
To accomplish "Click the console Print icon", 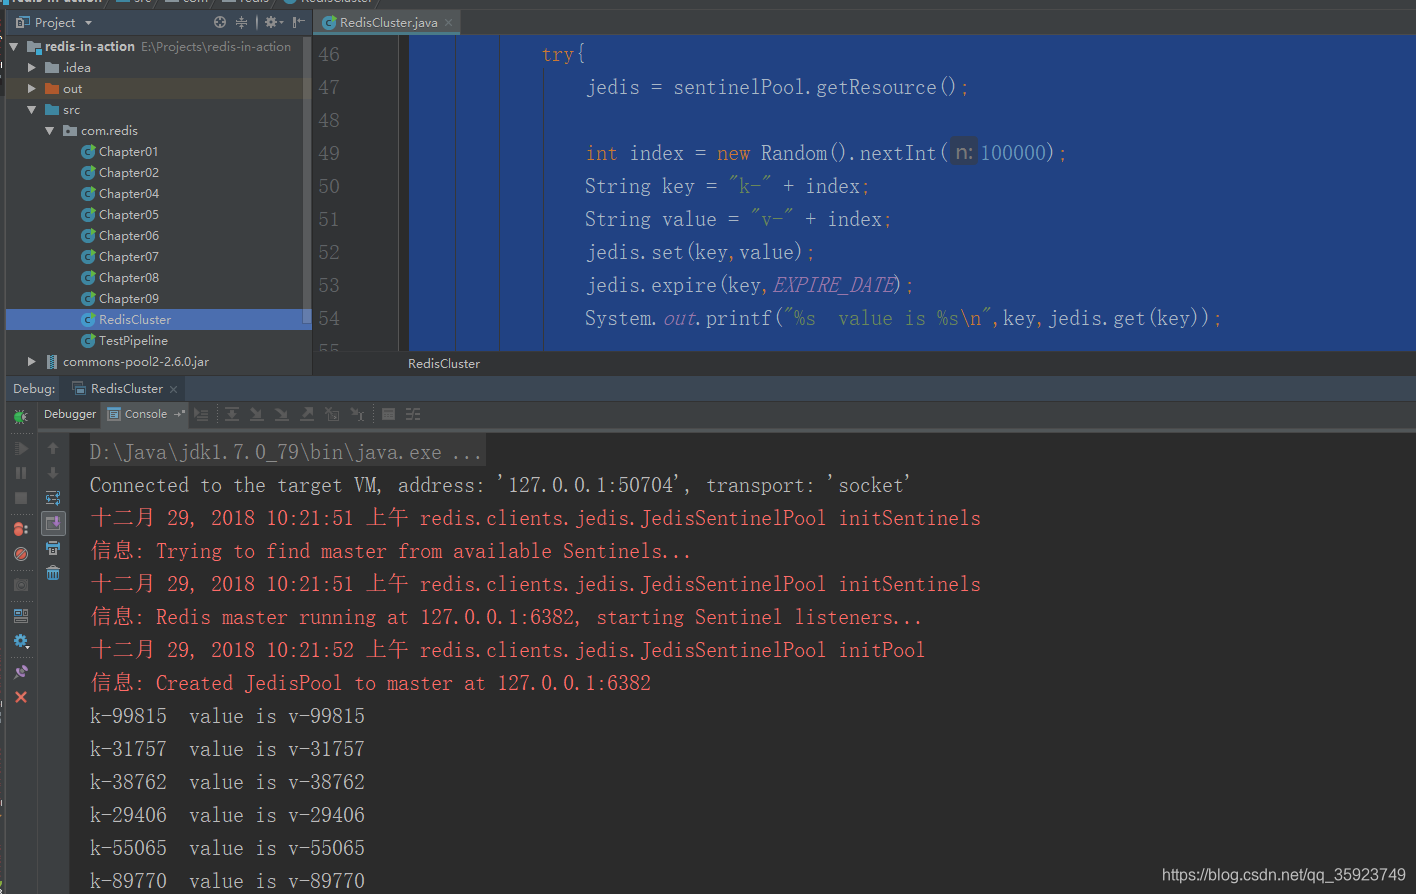I will (x=53, y=548).
